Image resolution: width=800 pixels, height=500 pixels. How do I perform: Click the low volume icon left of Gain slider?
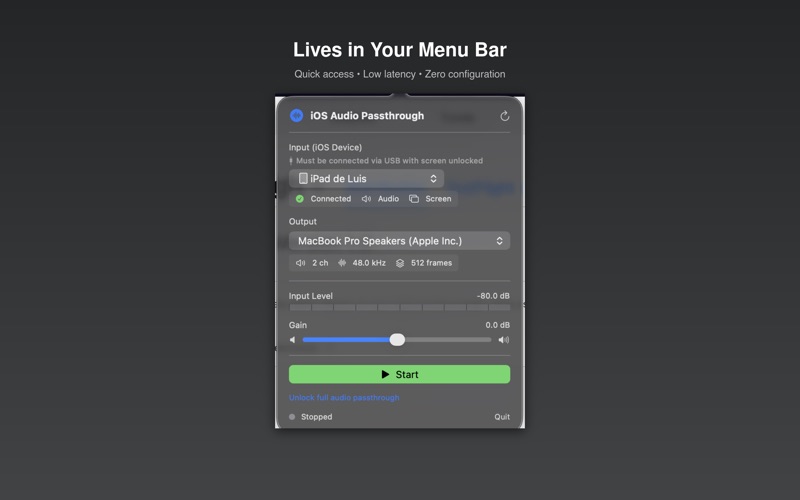[x=292, y=340]
